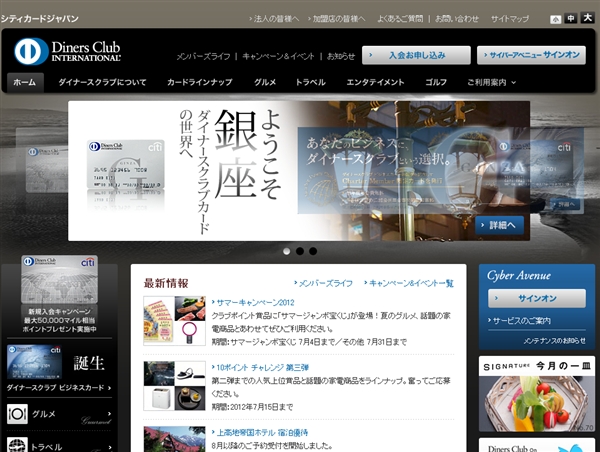This screenshot has height=452, width=600.
Task: Click シティカードジャパン title text
Action: (x=39, y=19)
